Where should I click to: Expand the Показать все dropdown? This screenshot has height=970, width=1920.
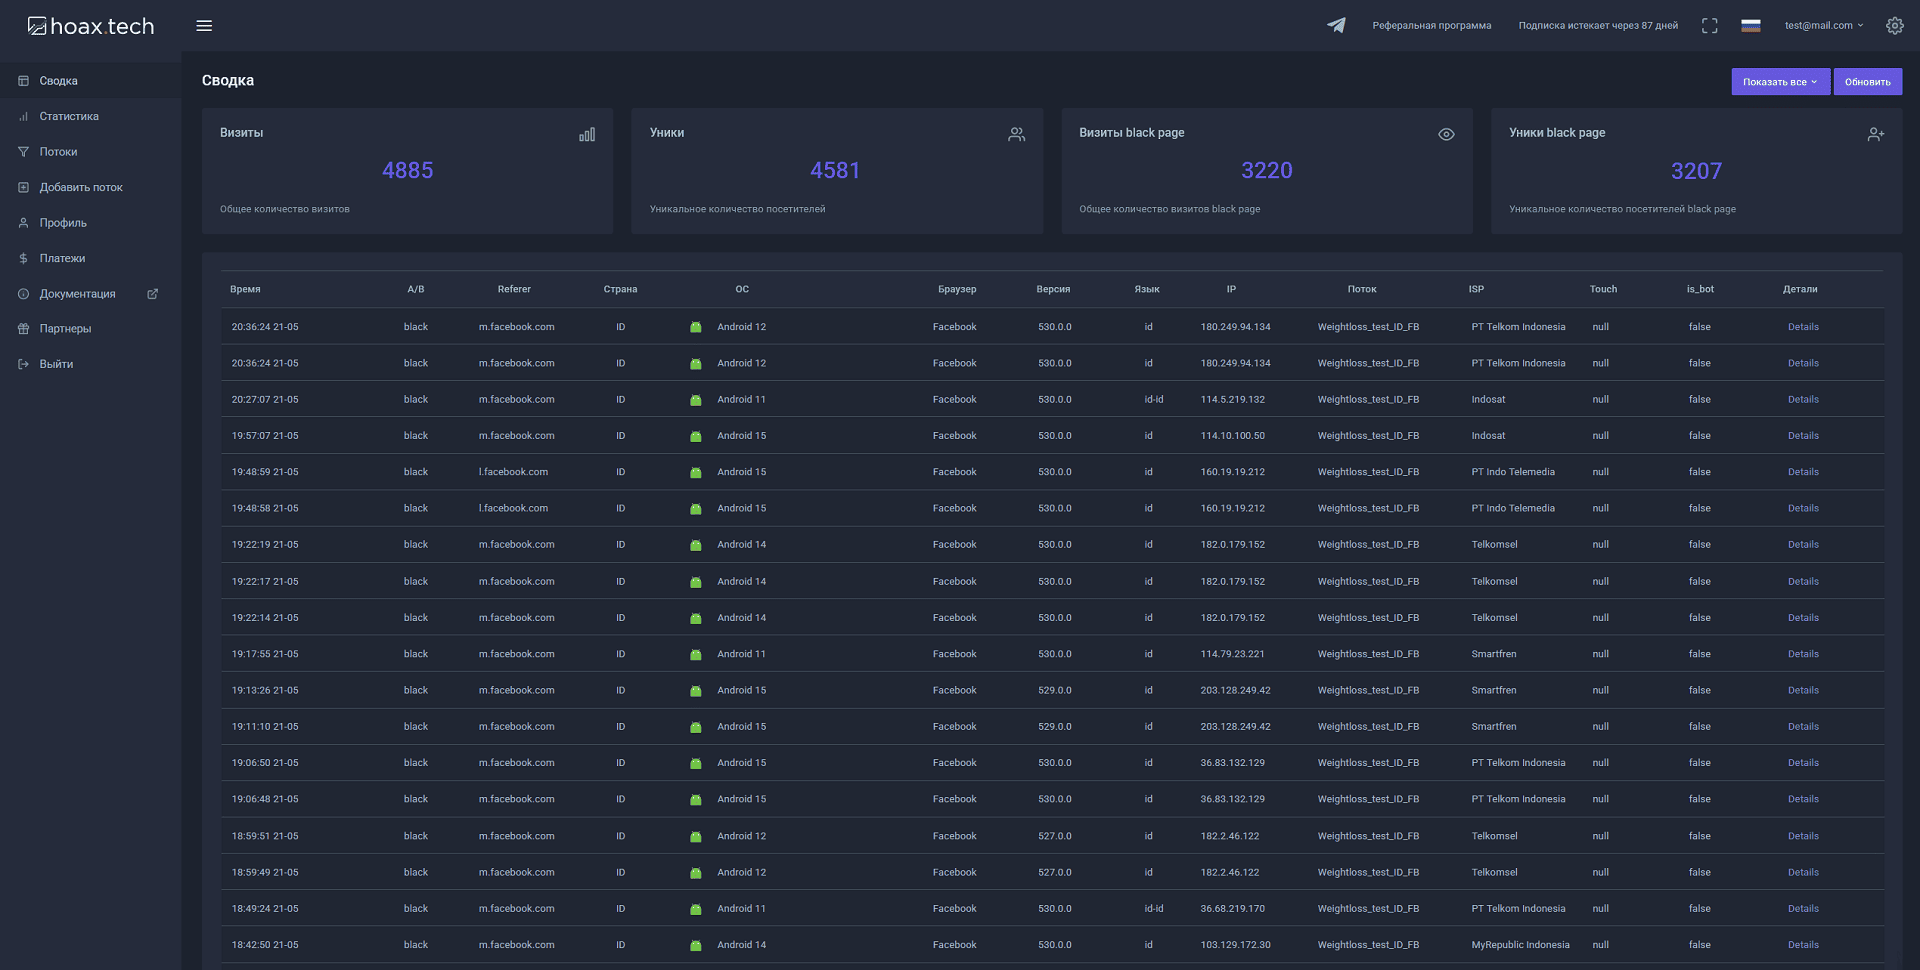point(1780,82)
